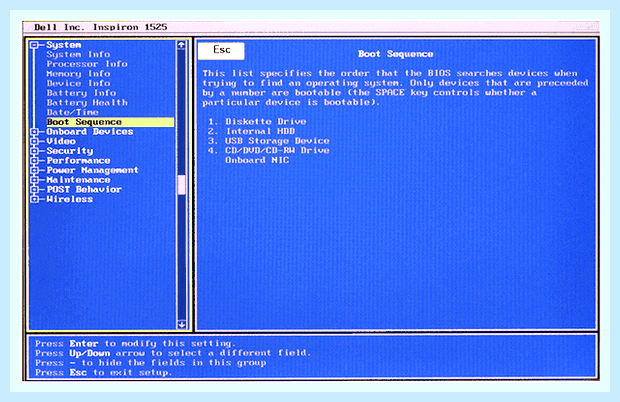Image resolution: width=620 pixels, height=402 pixels.
Task: Click the Dell Inc. Inspiron 1525 title
Action: click(100, 27)
